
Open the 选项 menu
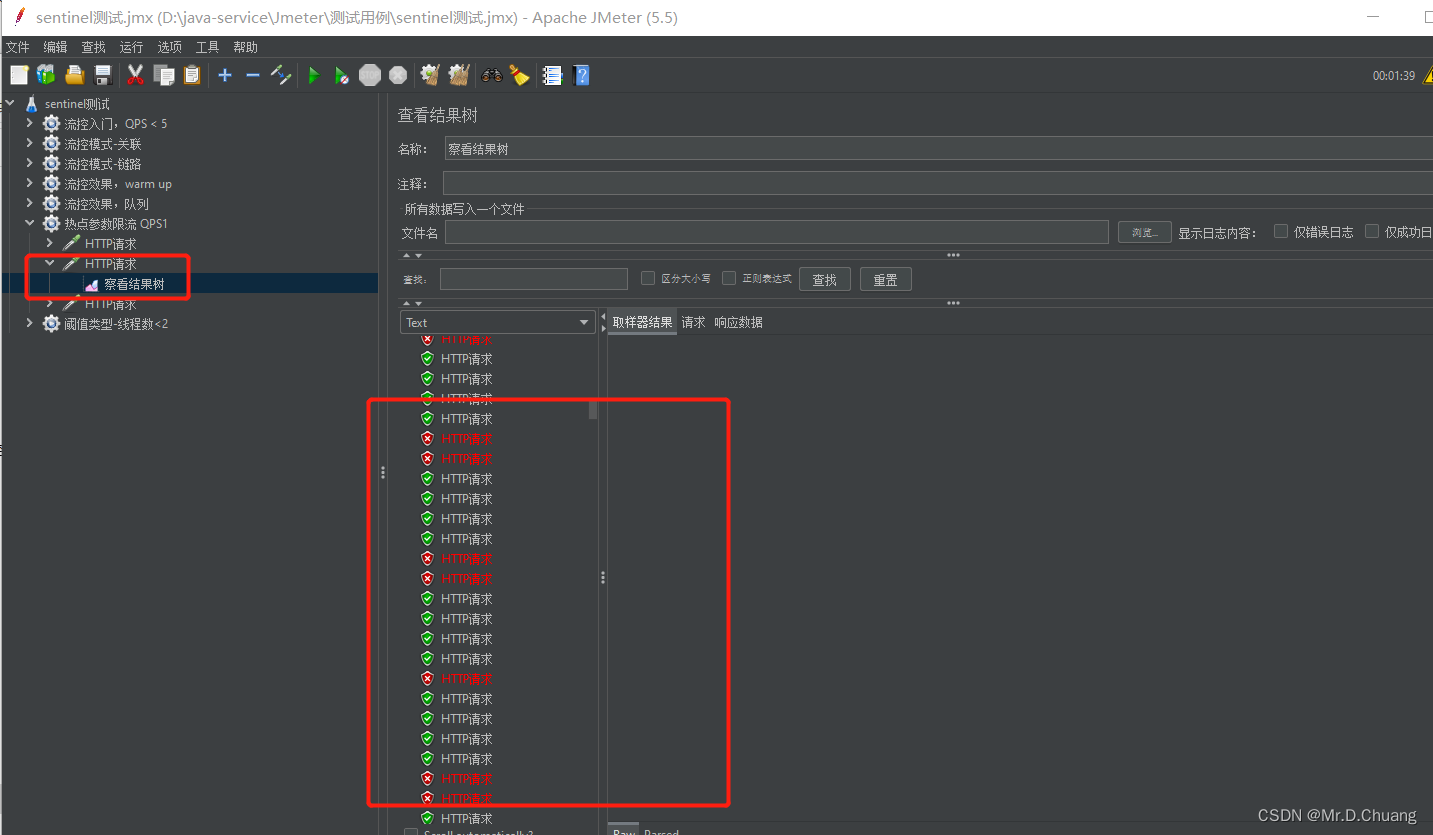(x=170, y=47)
